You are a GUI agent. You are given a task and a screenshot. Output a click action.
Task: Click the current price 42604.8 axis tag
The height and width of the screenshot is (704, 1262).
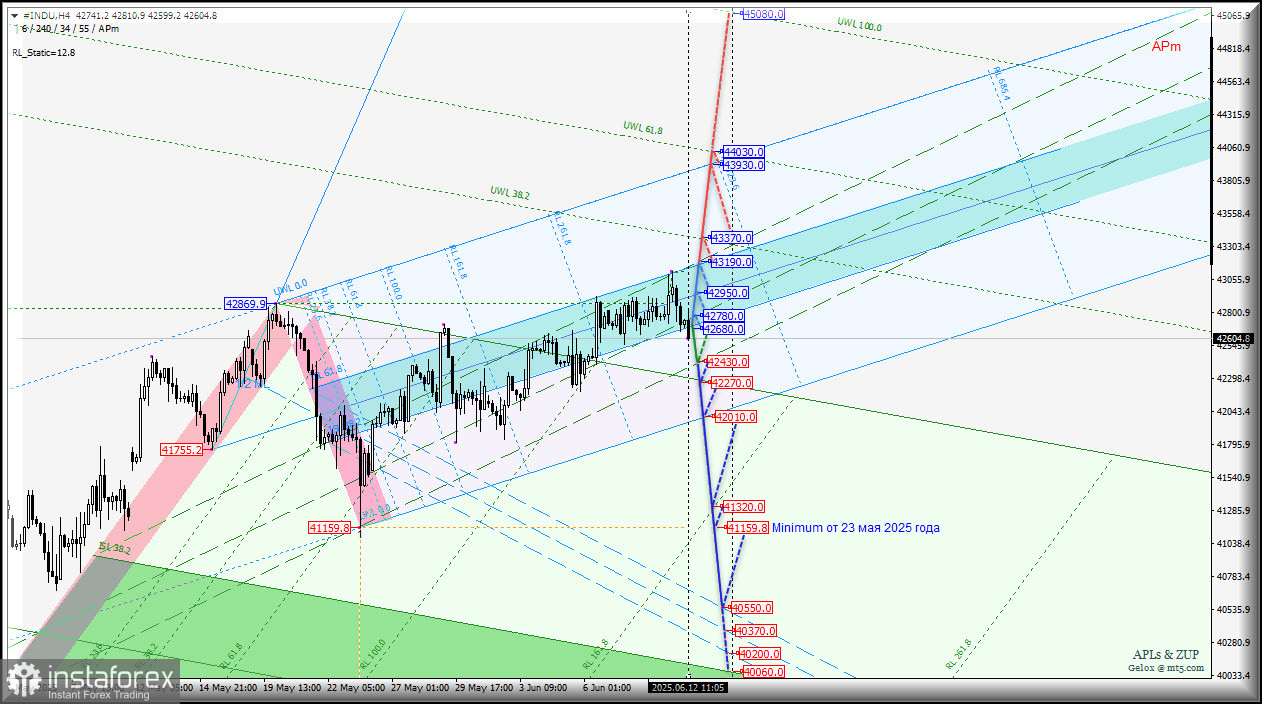pos(1233,339)
